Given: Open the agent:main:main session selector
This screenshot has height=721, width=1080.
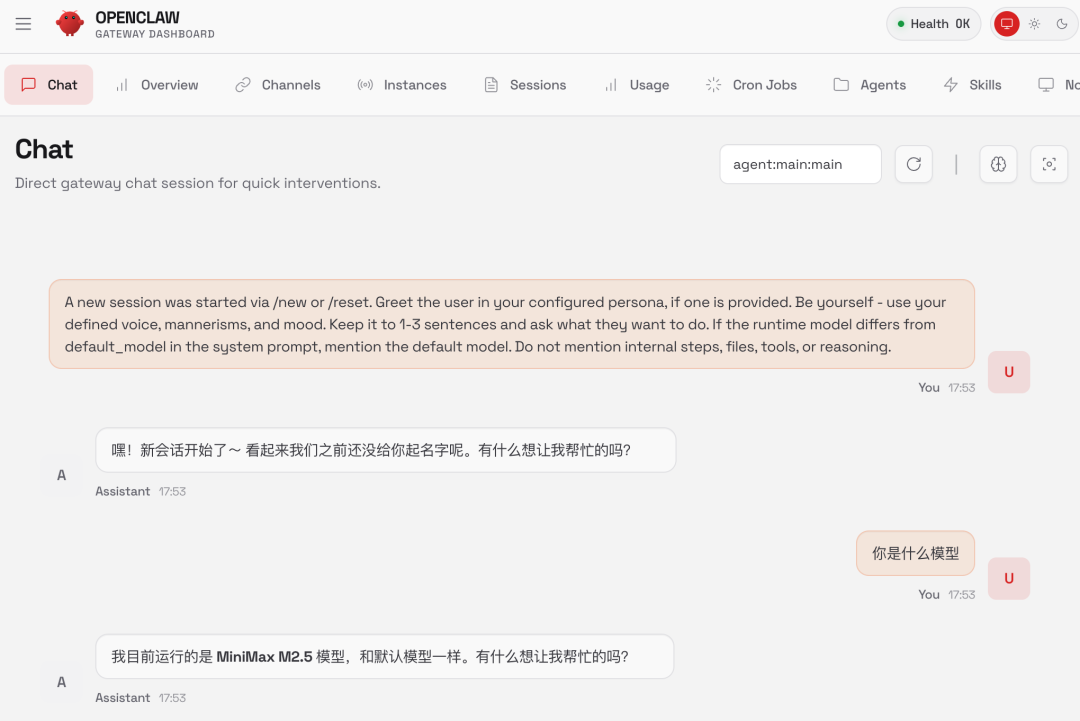Looking at the screenshot, I should pos(800,164).
